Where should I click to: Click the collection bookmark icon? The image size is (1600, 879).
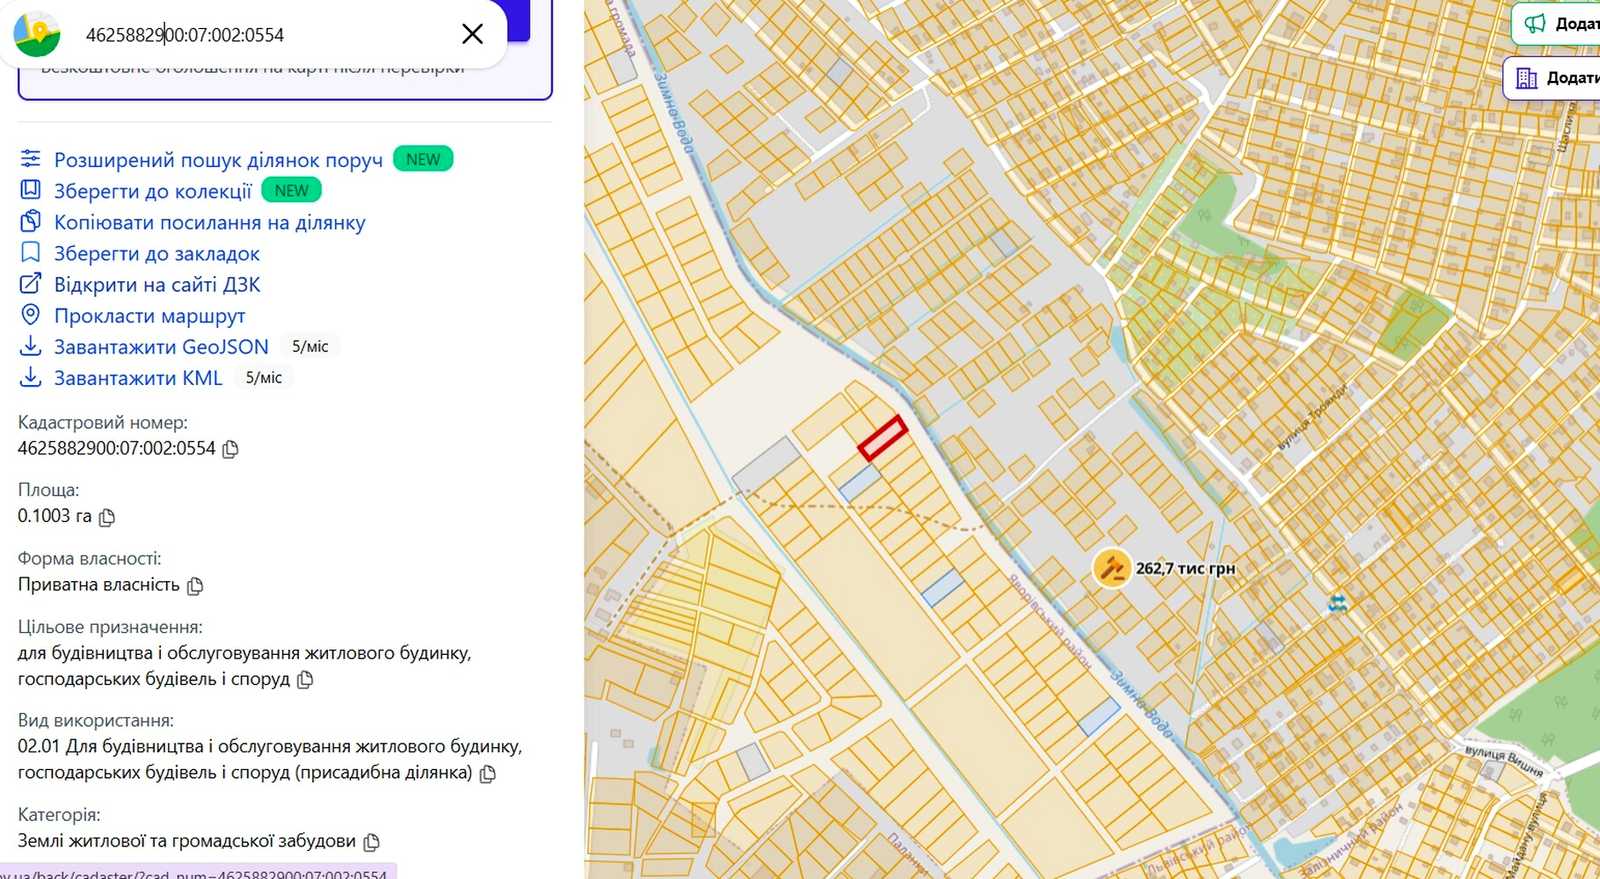pyautogui.click(x=31, y=189)
